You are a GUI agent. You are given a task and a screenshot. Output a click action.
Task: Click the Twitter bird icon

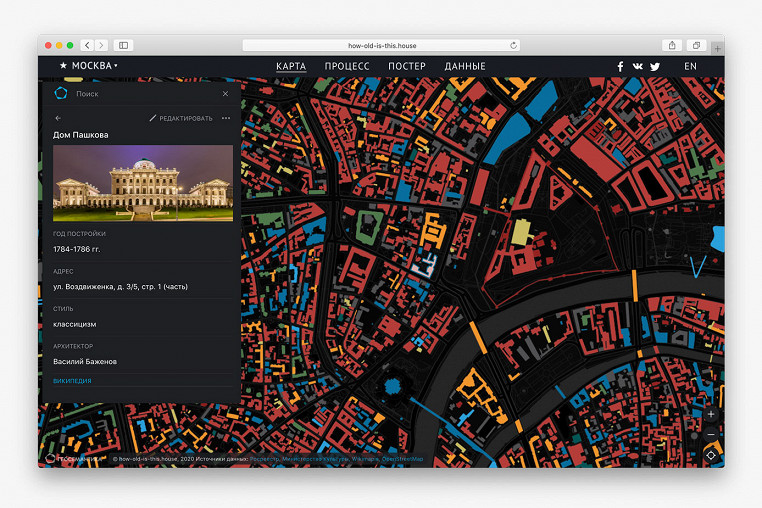pyautogui.click(x=655, y=66)
